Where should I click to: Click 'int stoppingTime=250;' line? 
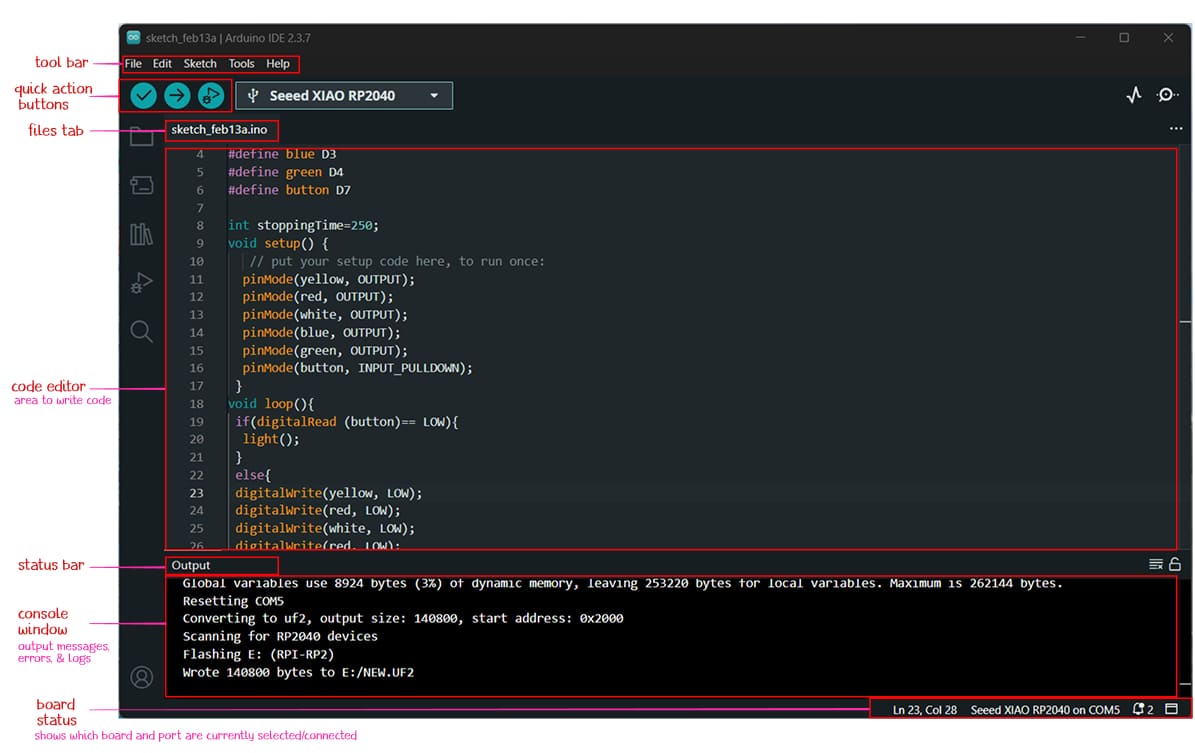coord(303,226)
